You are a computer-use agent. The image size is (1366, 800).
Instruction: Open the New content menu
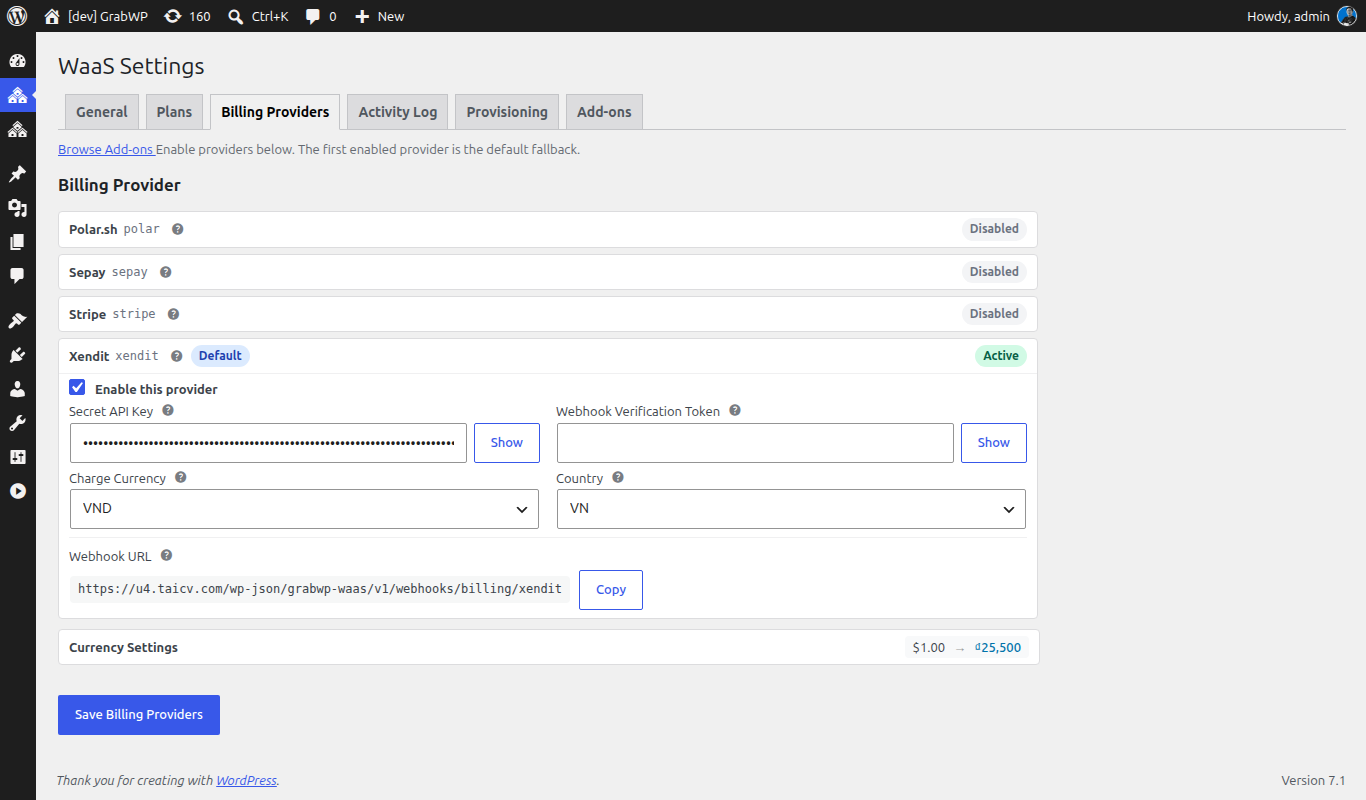pos(380,16)
